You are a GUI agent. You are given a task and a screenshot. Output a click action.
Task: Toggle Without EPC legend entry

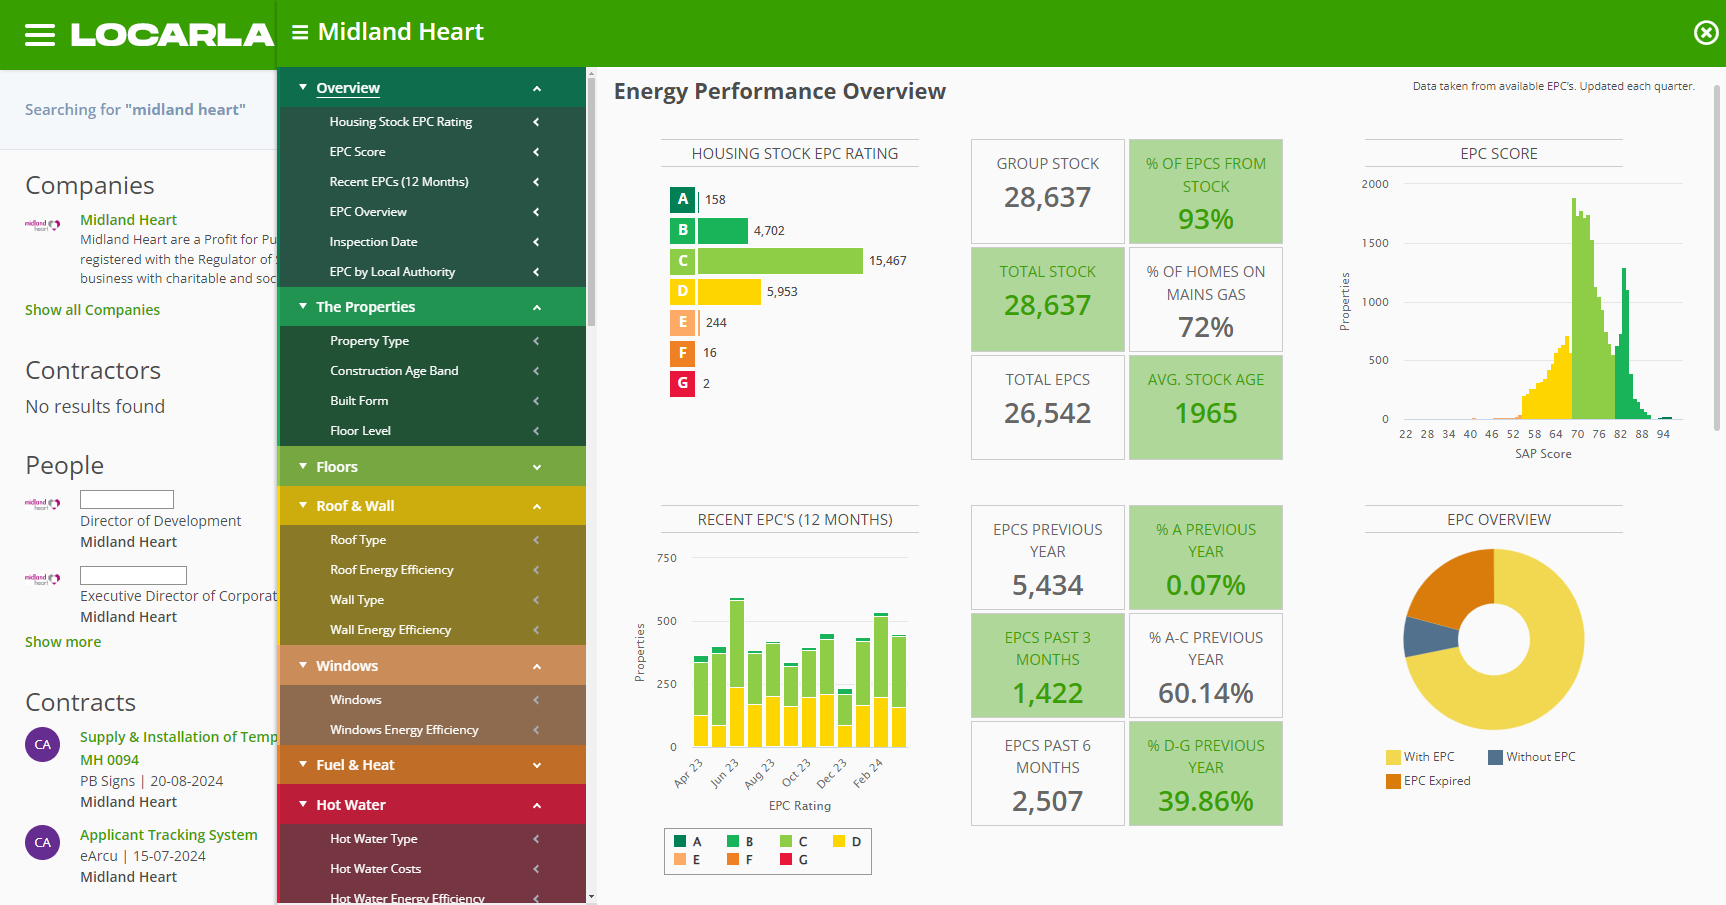pyautogui.click(x=1532, y=757)
